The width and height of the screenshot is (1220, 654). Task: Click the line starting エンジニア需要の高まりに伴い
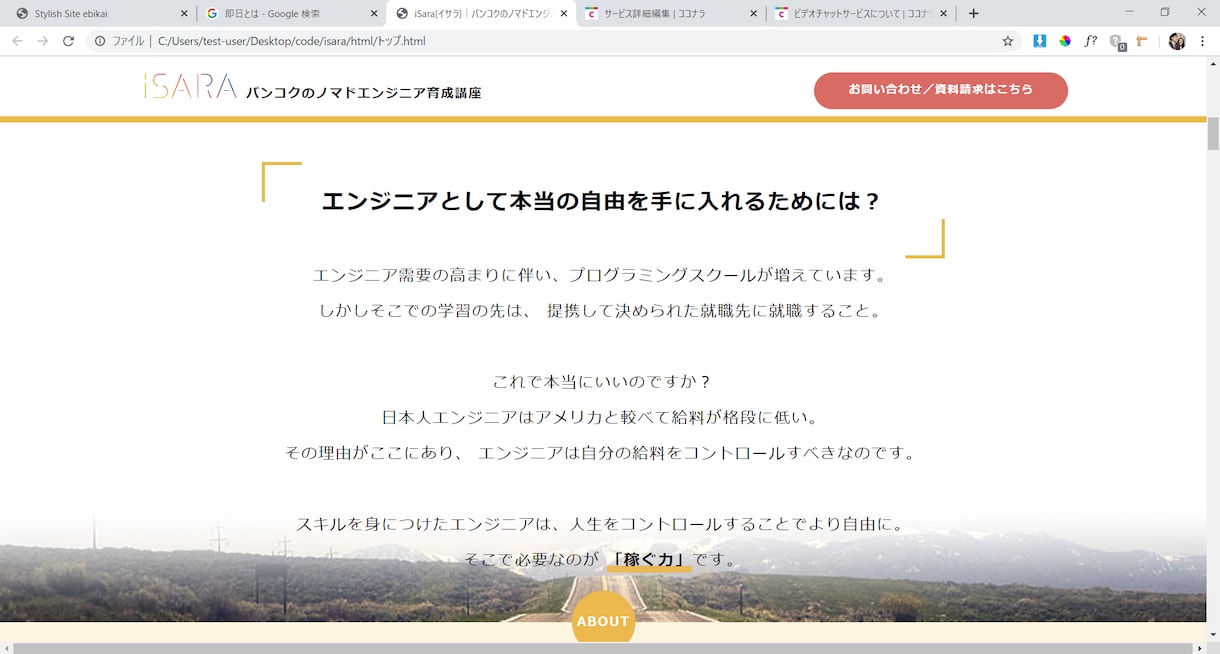[602, 275]
